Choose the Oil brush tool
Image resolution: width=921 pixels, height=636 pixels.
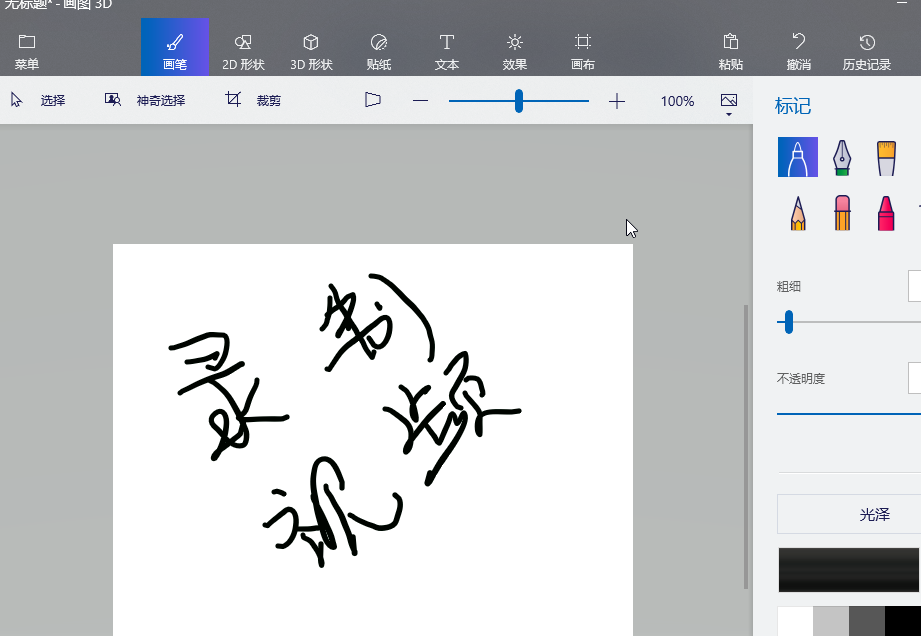coord(886,157)
